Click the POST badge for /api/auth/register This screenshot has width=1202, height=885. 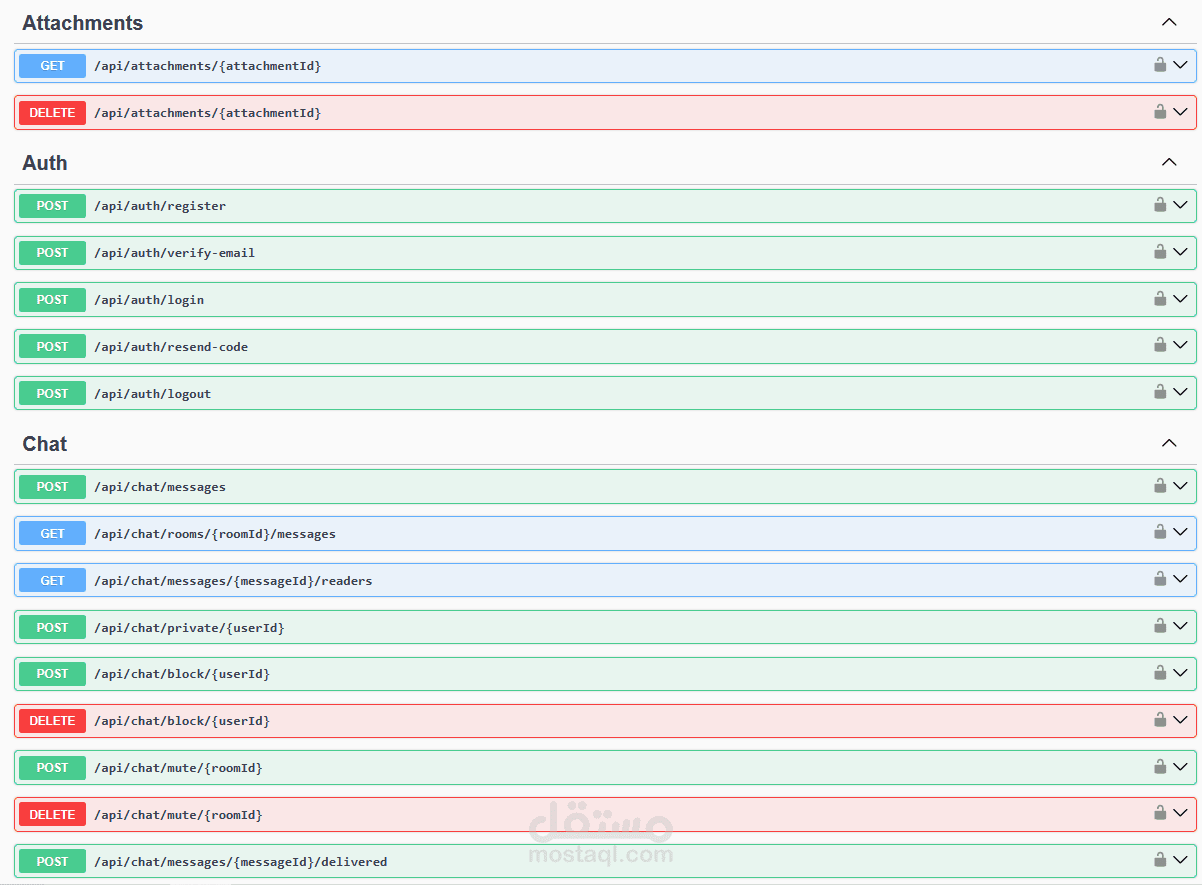point(52,206)
